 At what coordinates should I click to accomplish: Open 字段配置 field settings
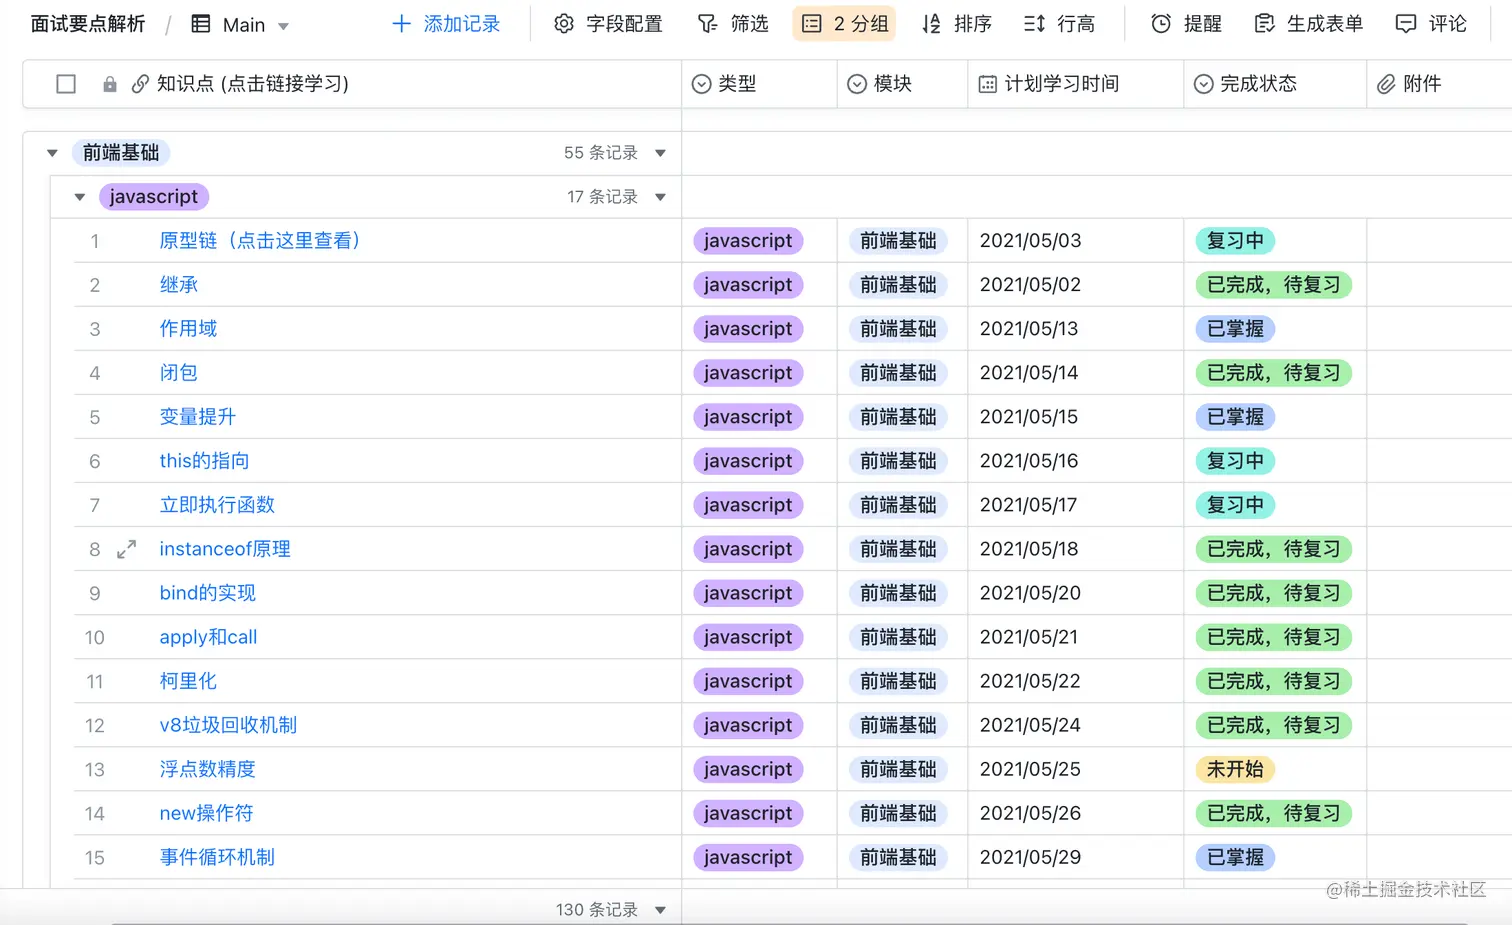[x=608, y=24]
